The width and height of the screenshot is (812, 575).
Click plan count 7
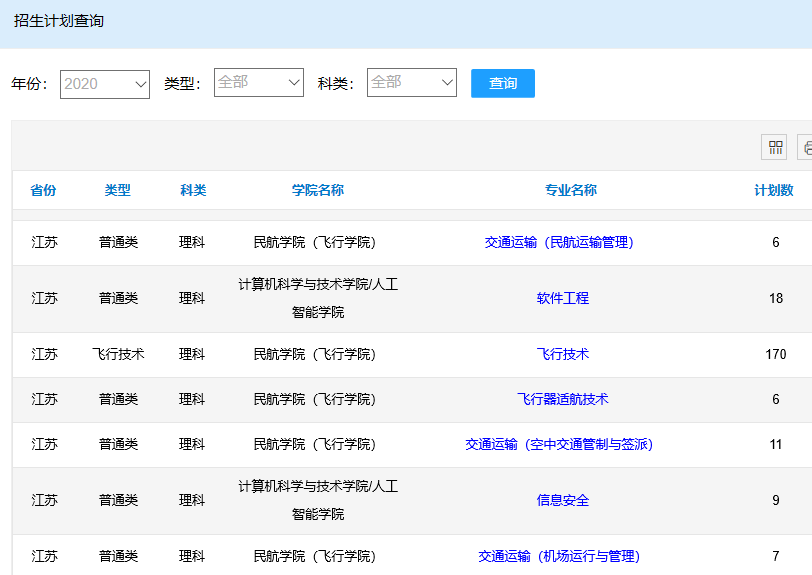[776, 556]
